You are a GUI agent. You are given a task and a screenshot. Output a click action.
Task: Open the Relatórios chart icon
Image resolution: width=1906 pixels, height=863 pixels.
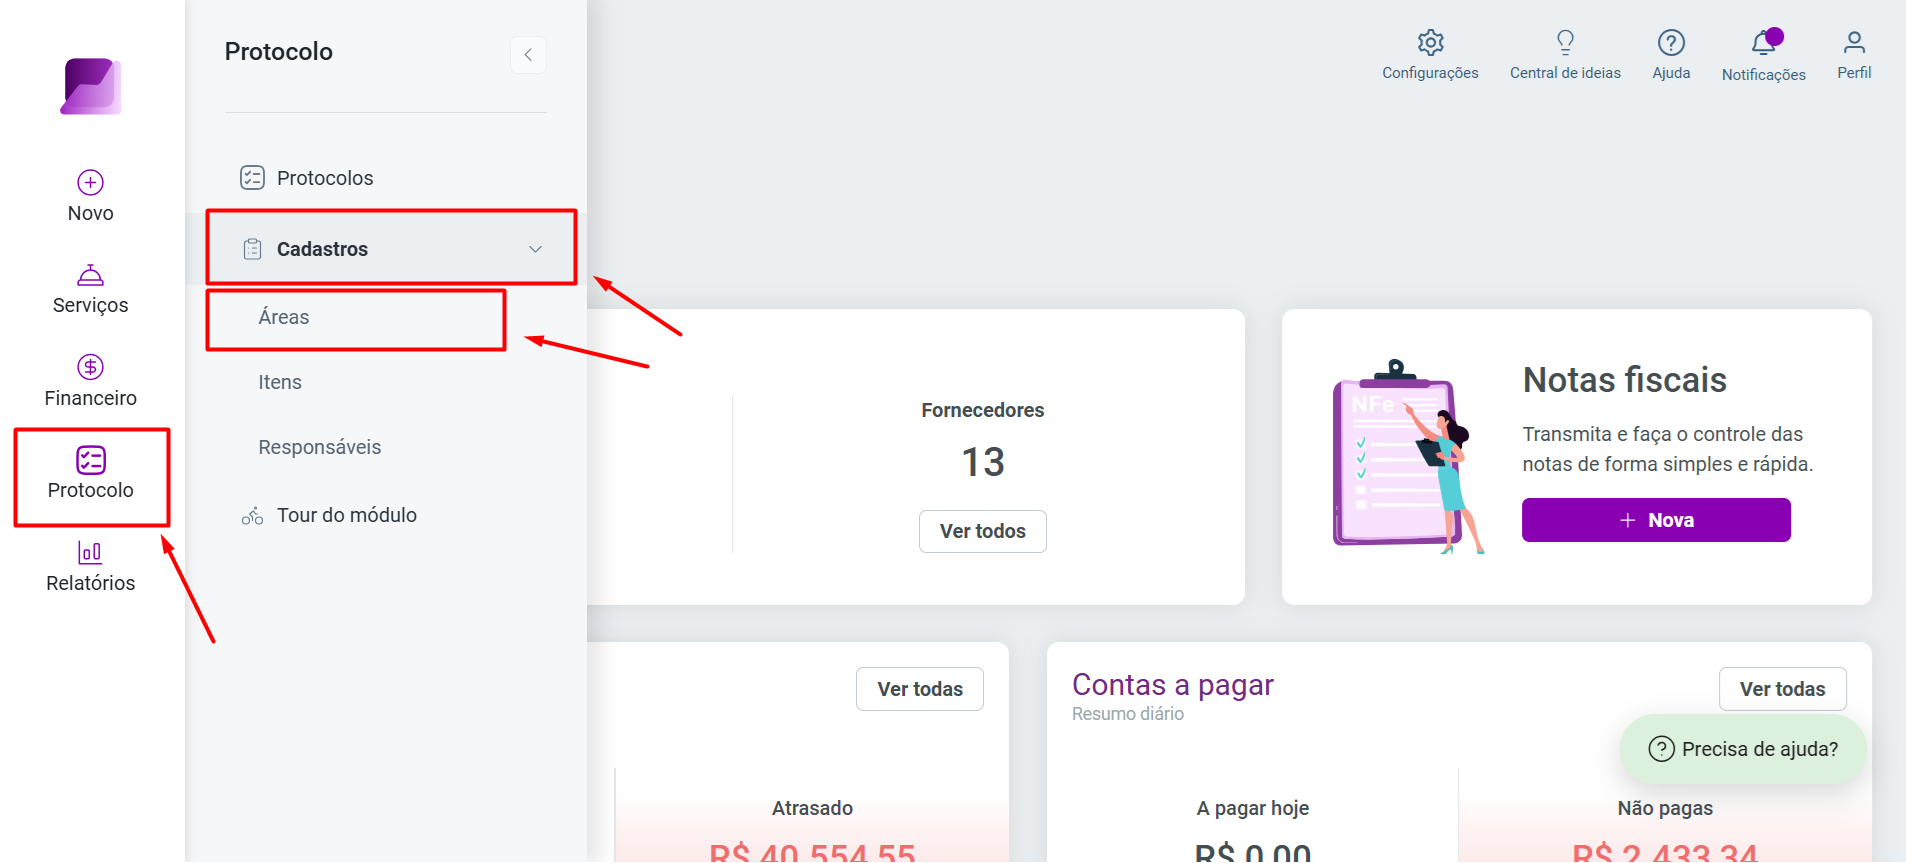click(90, 552)
